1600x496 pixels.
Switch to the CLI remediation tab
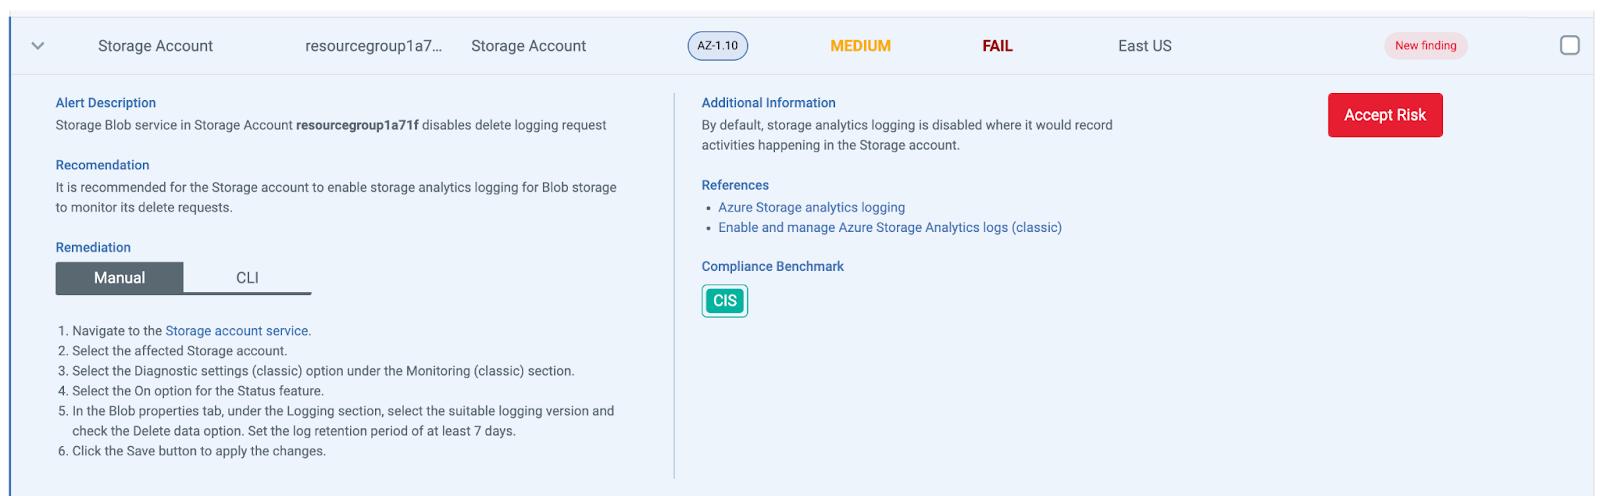click(x=247, y=278)
